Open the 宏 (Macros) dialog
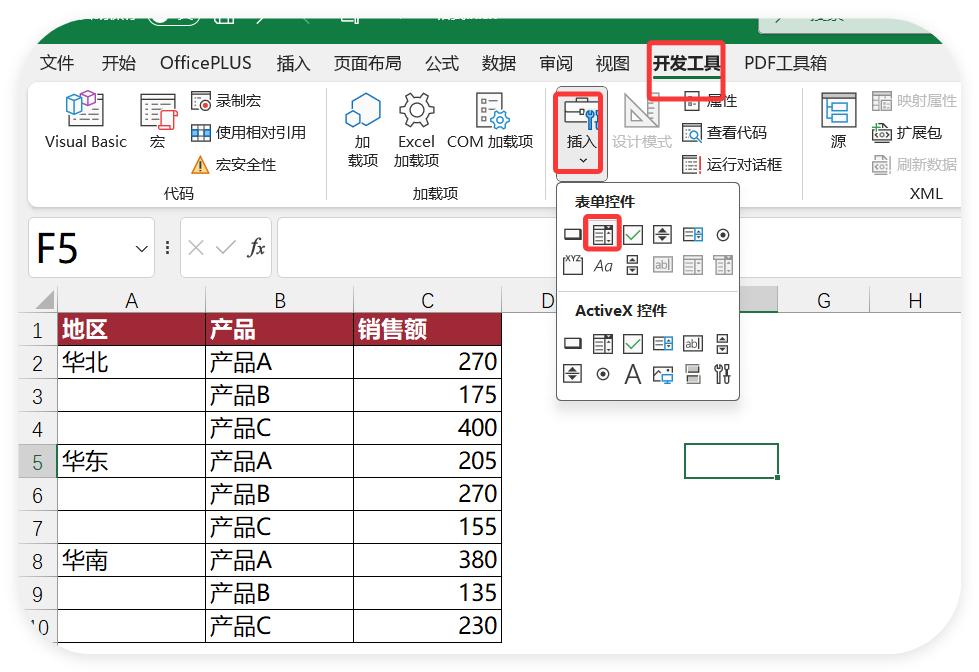This screenshot has width=979, height=672. 157,121
